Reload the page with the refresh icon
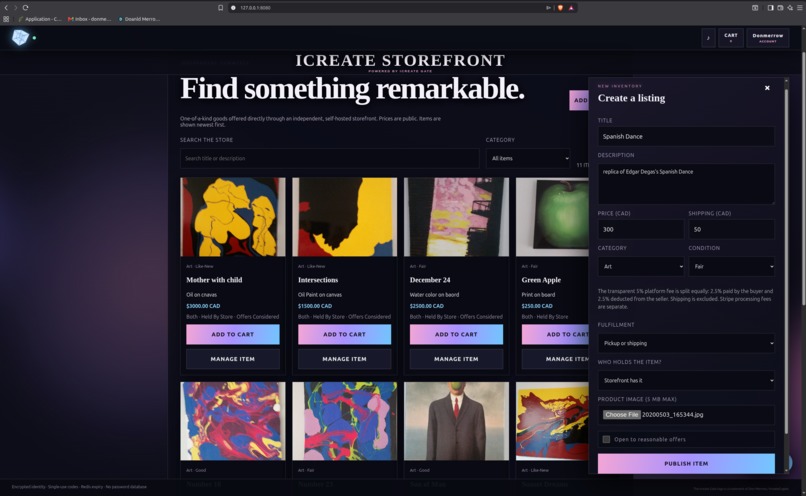This screenshot has height=496, width=806. click(x=25, y=8)
